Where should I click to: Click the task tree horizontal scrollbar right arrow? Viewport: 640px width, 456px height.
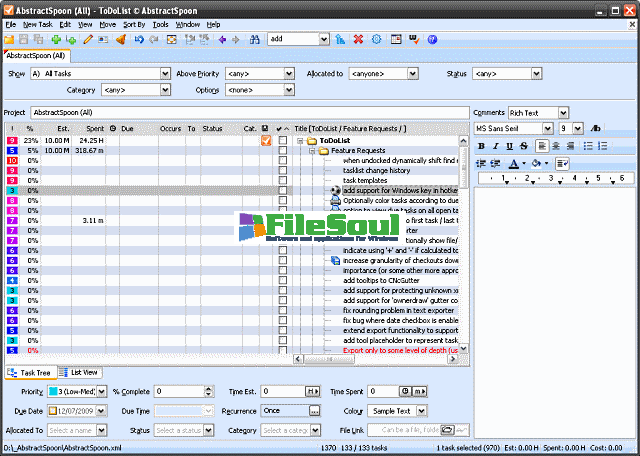point(452,359)
